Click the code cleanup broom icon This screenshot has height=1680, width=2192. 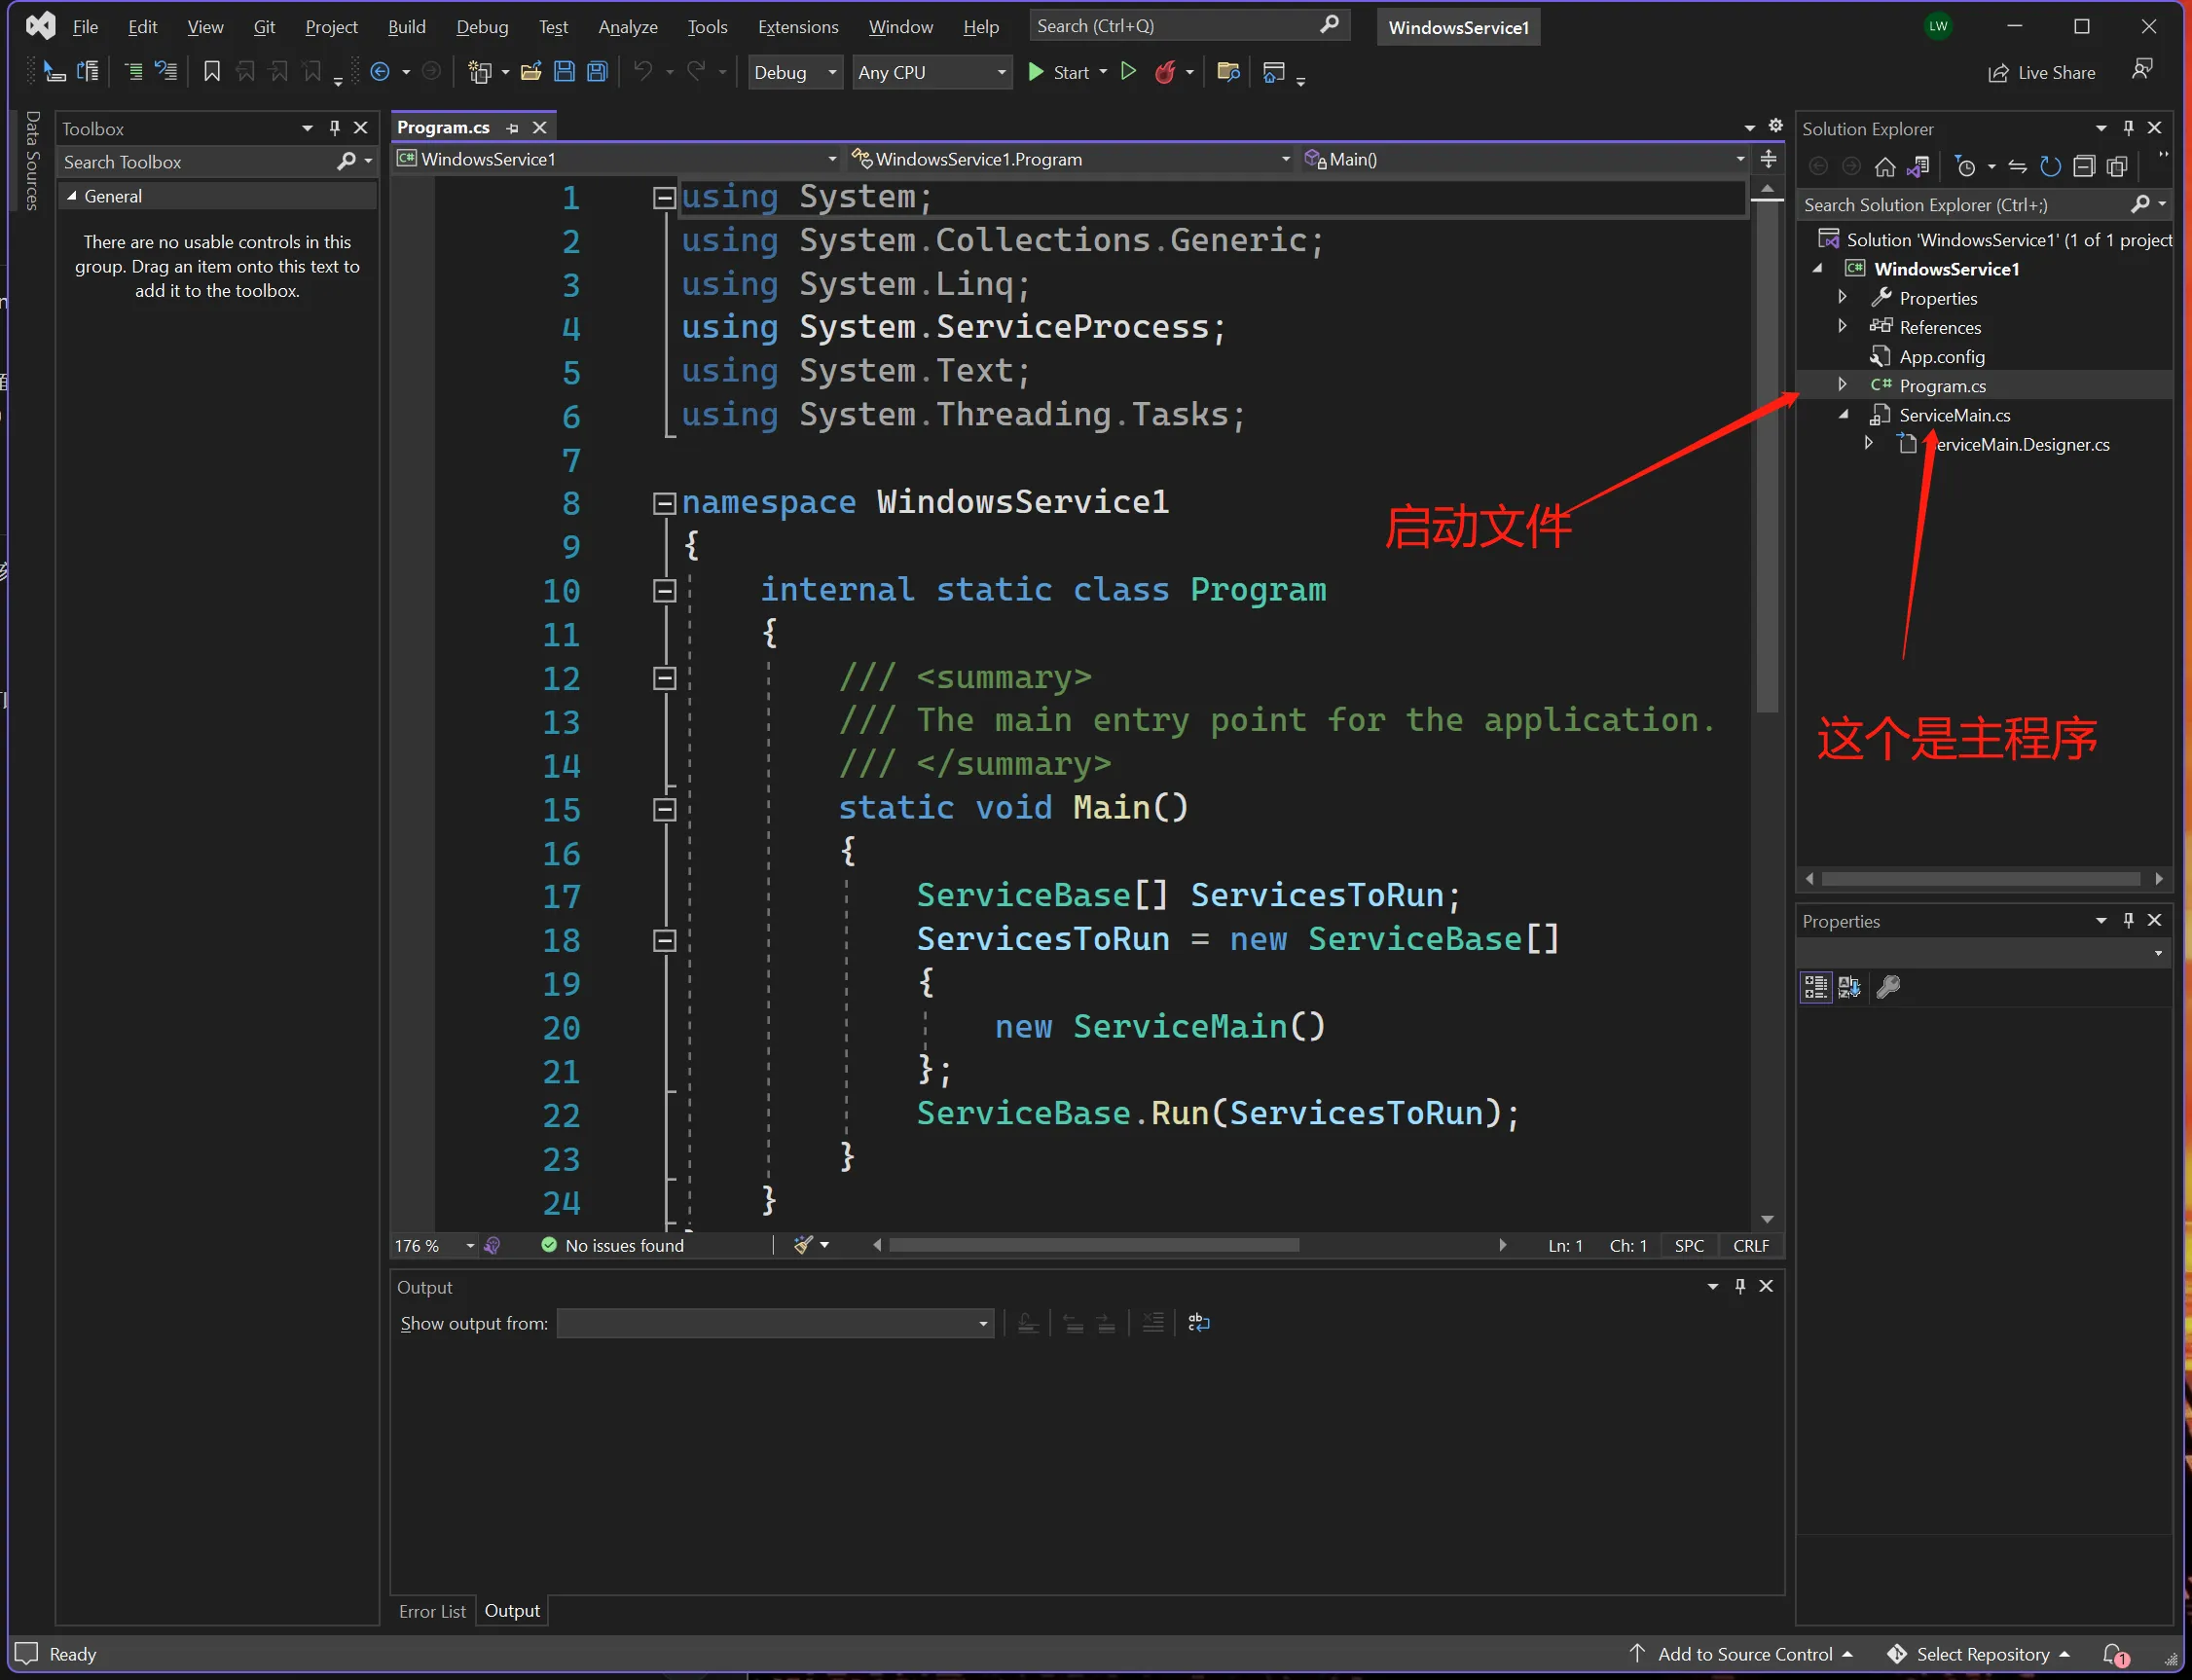[x=802, y=1245]
